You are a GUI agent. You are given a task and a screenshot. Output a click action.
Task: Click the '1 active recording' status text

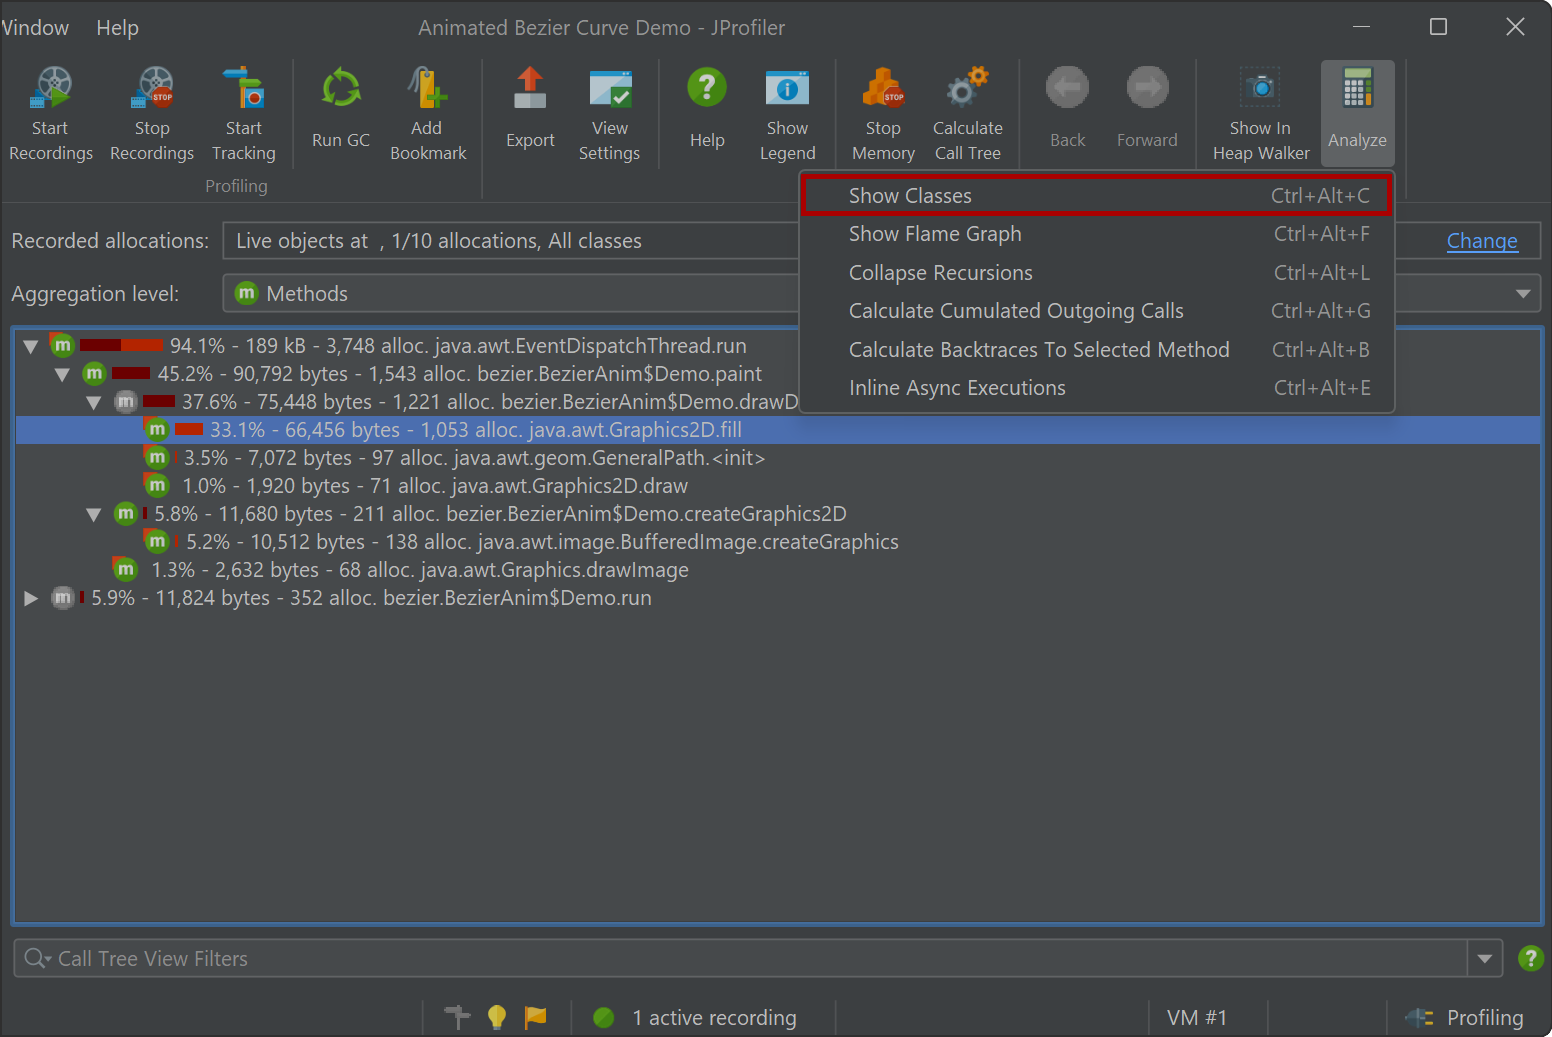pos(714,1017)
